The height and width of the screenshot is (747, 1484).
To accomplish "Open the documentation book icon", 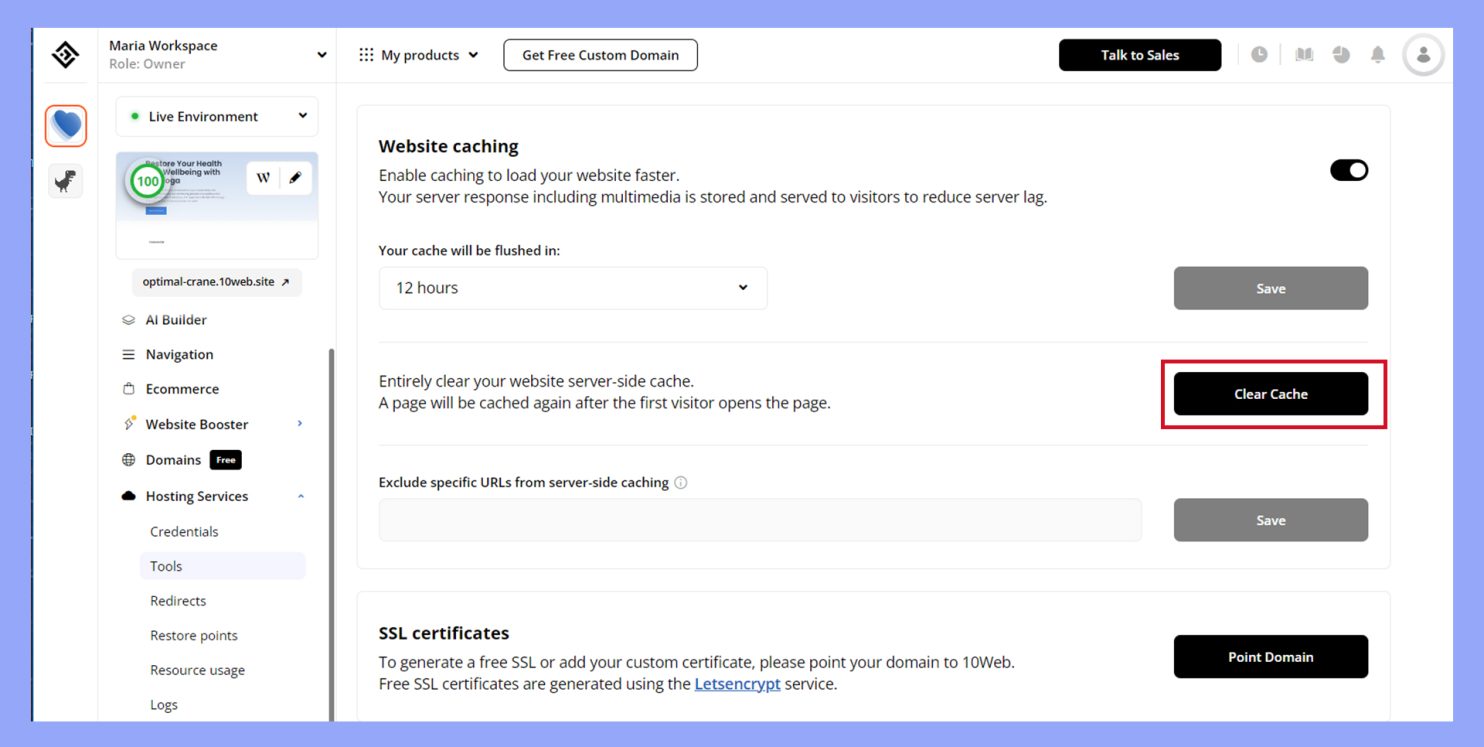I will (1304, 54).
